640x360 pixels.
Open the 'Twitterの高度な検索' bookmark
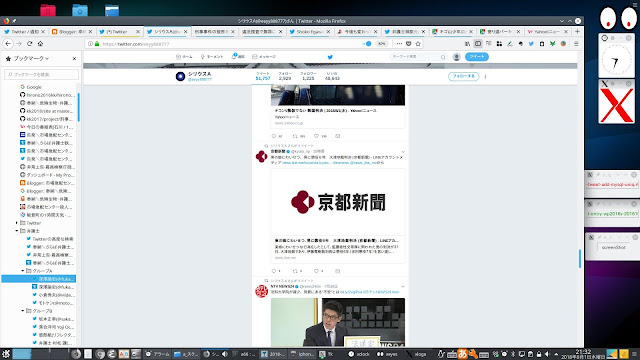tap(50, 239)
